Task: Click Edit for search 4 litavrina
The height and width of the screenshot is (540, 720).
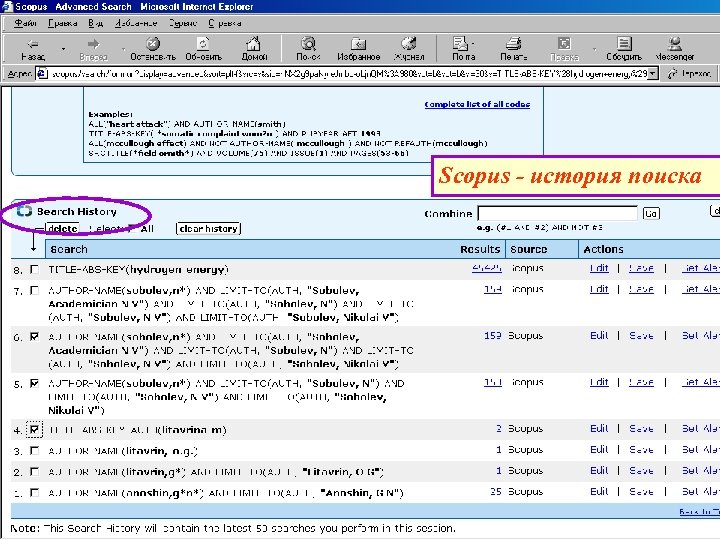Action: 599,428
